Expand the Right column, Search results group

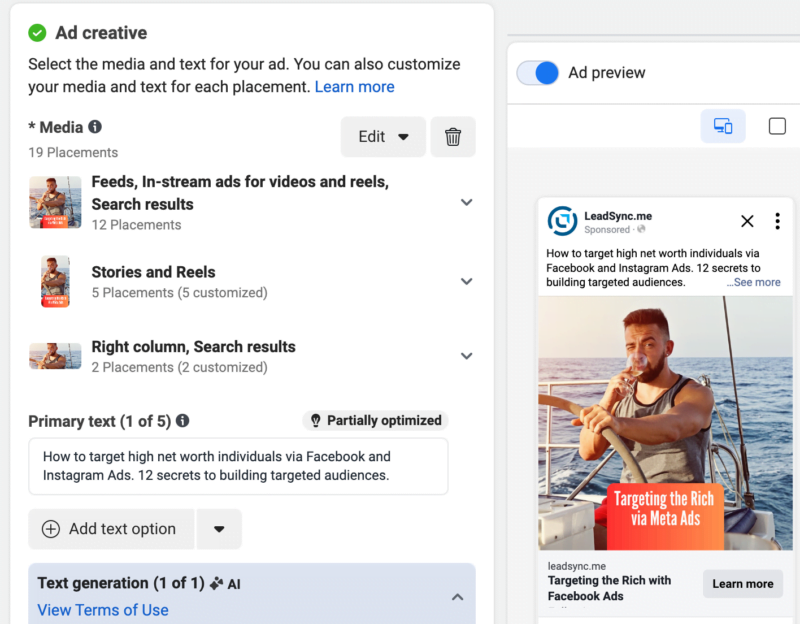click(466, 356)
